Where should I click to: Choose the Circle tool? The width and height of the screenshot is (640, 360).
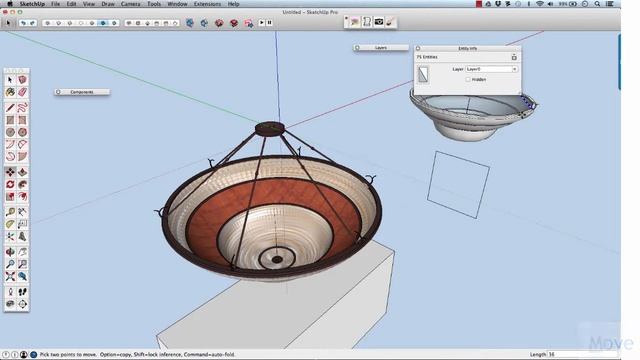click(x=10, y=132)
